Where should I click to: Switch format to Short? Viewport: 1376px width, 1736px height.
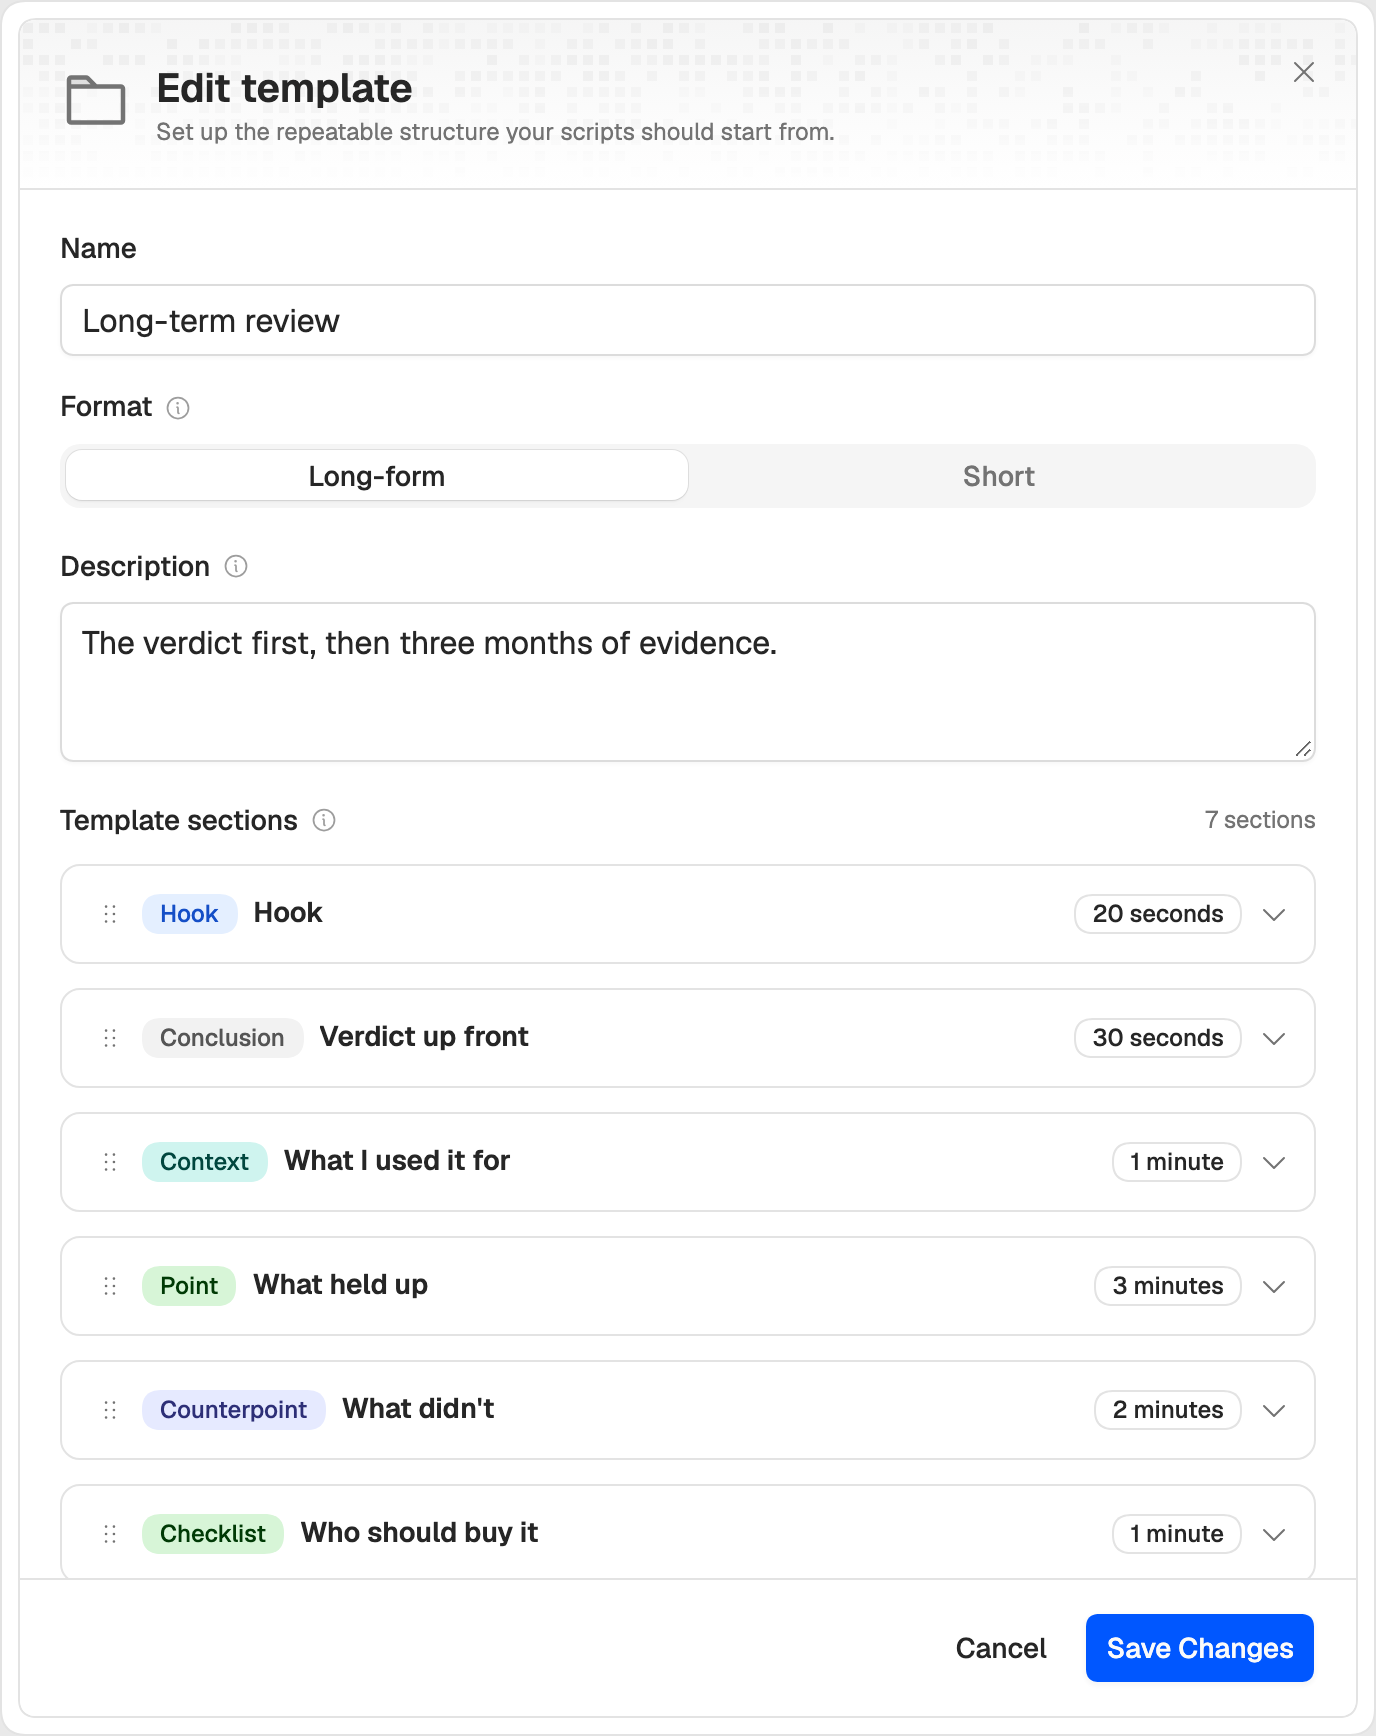(x=999, y=476)
